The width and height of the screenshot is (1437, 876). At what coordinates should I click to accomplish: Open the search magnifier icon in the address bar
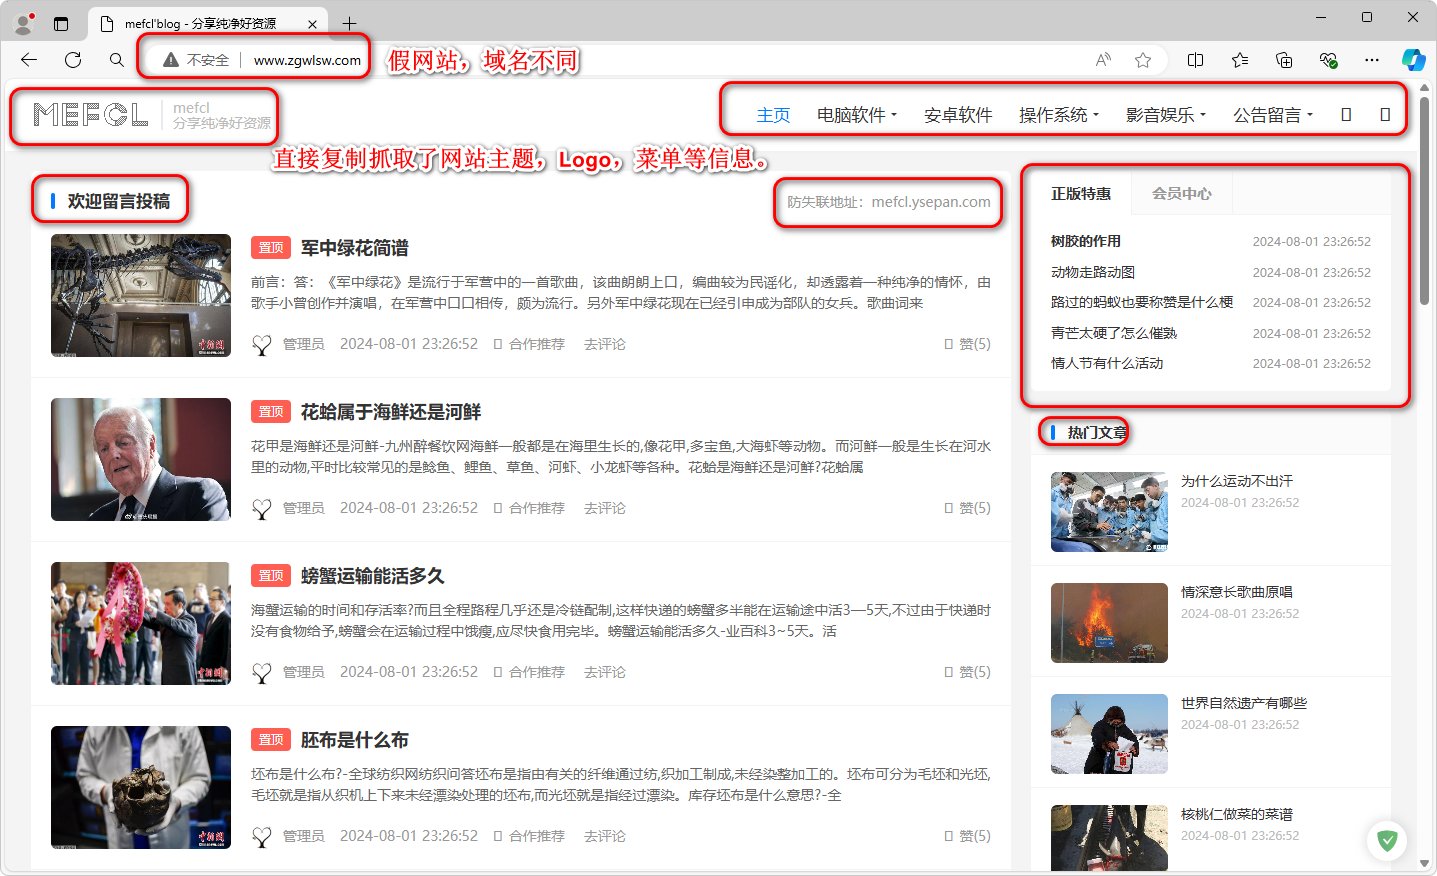pos(117,60)
